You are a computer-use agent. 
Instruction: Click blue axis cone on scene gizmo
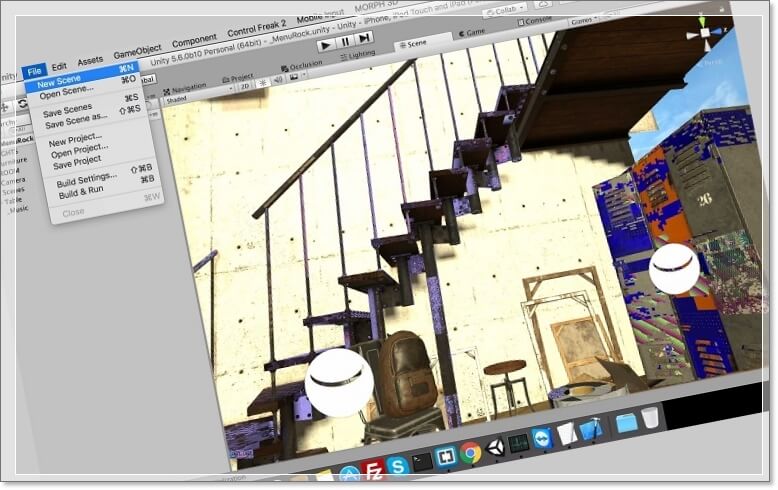(716, 31)
